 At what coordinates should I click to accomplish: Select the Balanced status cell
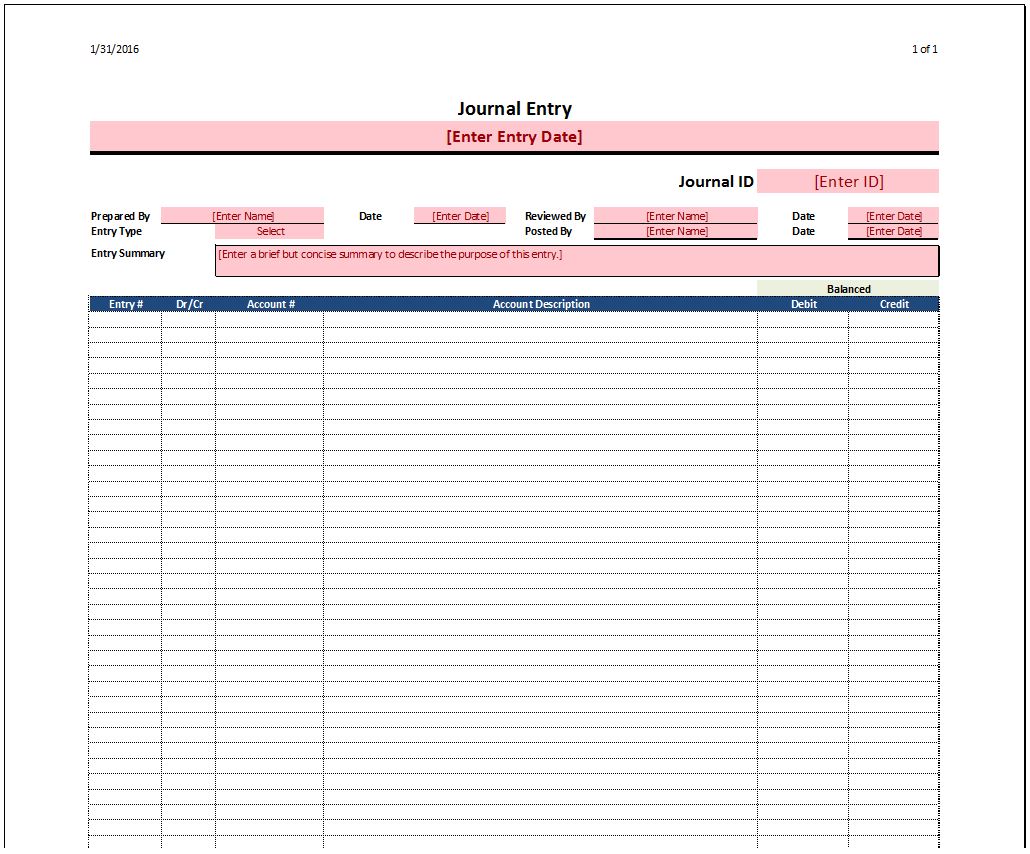[x=848, y=289]
